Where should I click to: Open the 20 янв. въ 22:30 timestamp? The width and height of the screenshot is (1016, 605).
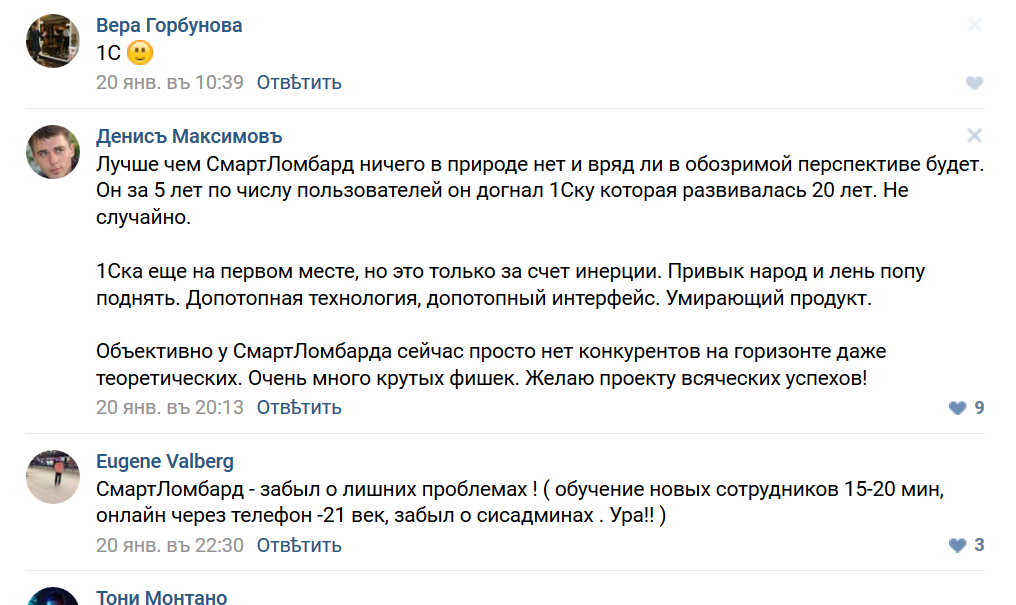(x=170, y=546)
